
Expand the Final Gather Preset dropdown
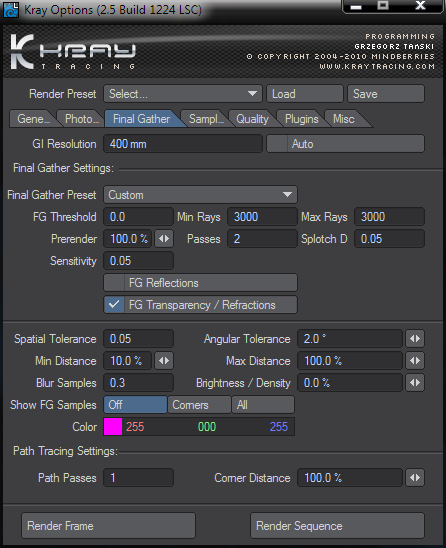coord(200,195)
